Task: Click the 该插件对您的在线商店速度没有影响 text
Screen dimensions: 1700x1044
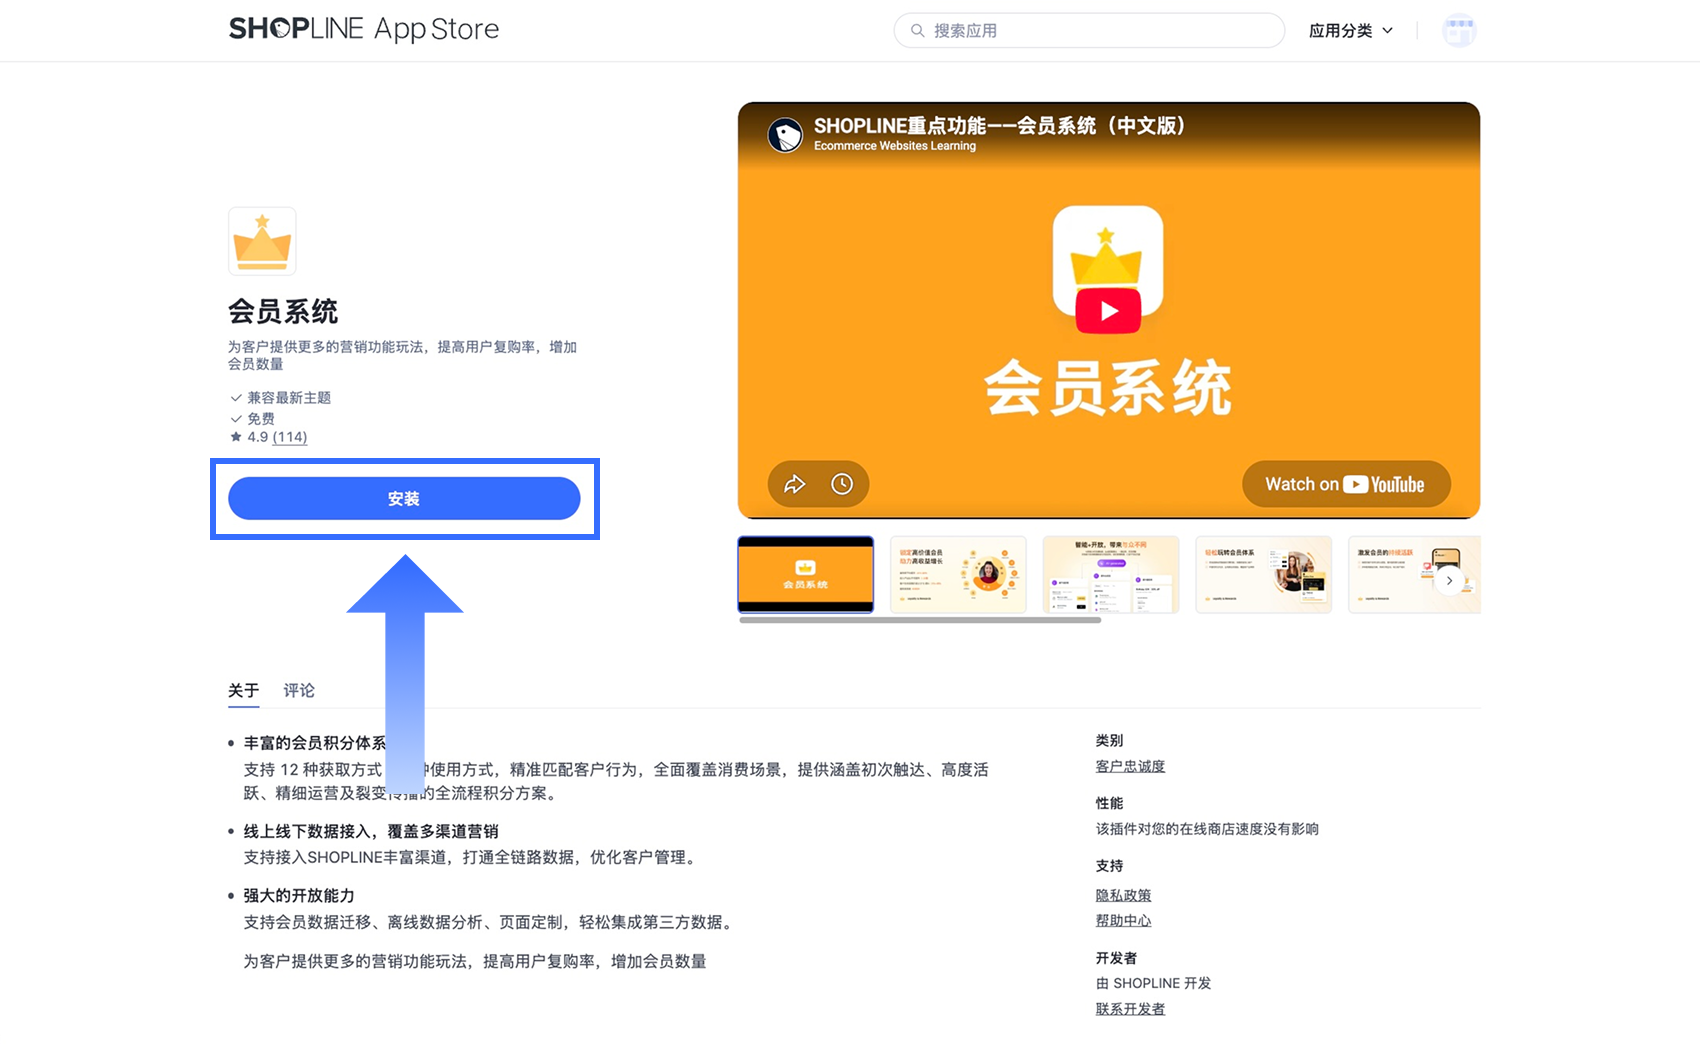Action: tap(1207, 829)
